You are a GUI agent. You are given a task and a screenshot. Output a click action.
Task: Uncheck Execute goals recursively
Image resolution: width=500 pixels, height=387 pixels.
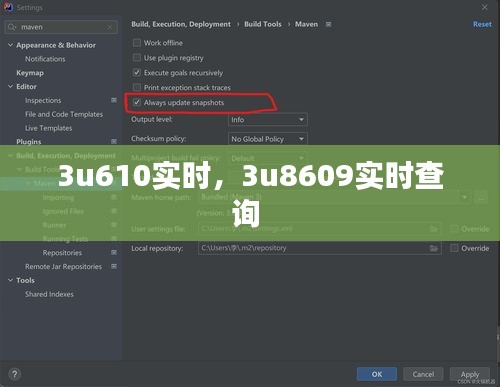137,72
